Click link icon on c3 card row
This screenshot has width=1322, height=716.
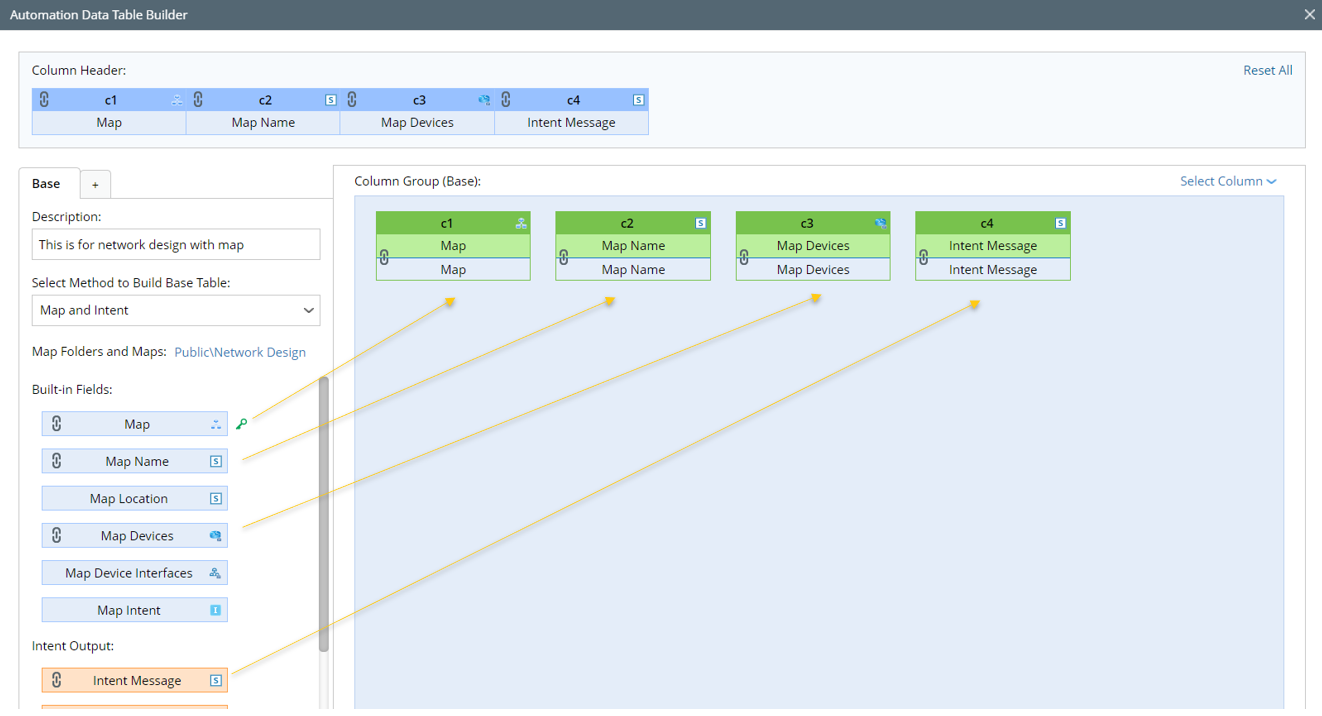coord(744,257)
